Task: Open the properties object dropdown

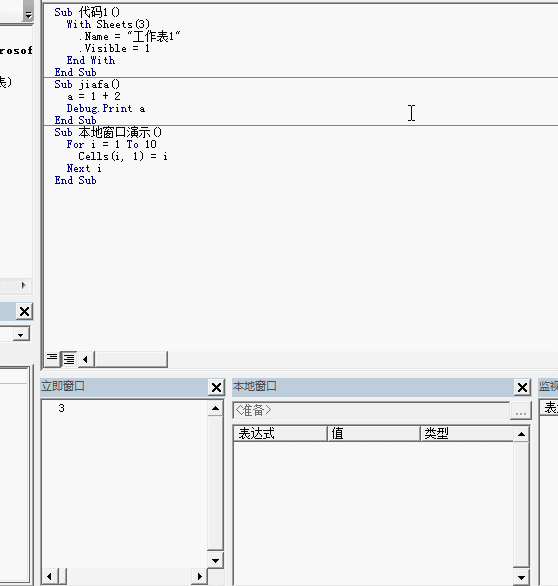Action: pyautogui.click(x=21, y=334)
